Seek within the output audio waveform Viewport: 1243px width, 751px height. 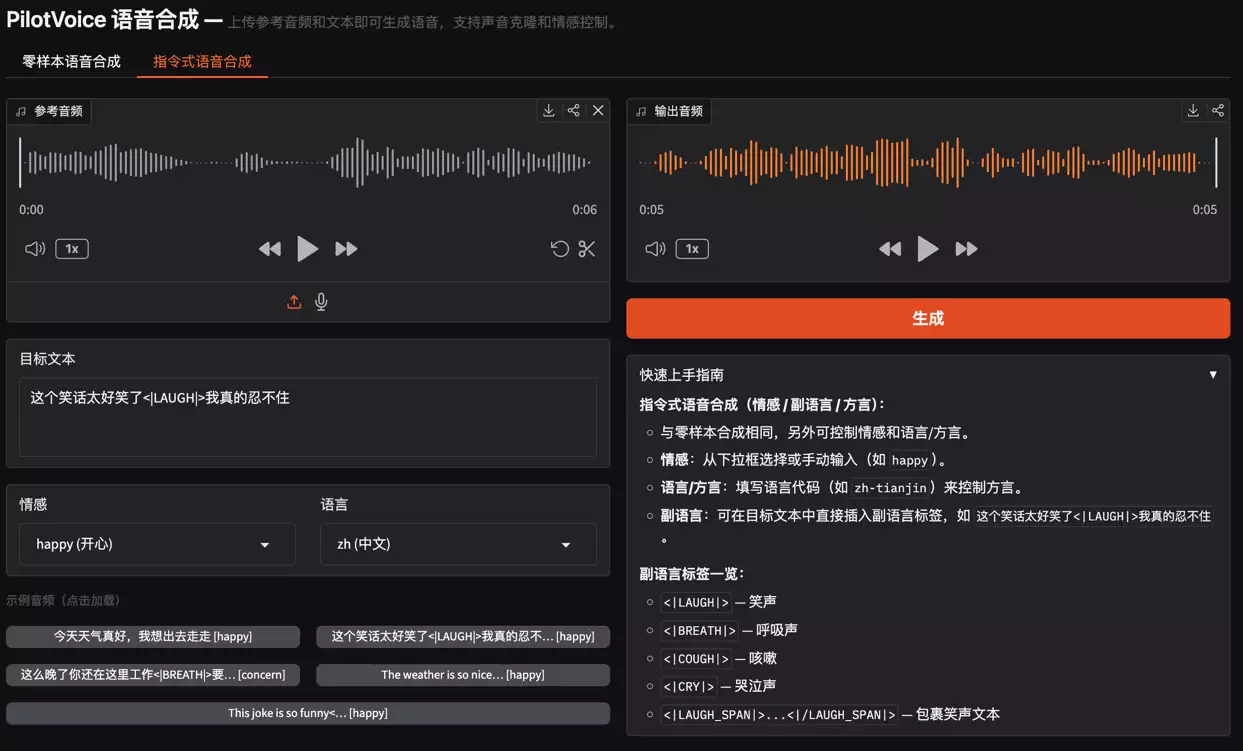click(x=928, y=162)
